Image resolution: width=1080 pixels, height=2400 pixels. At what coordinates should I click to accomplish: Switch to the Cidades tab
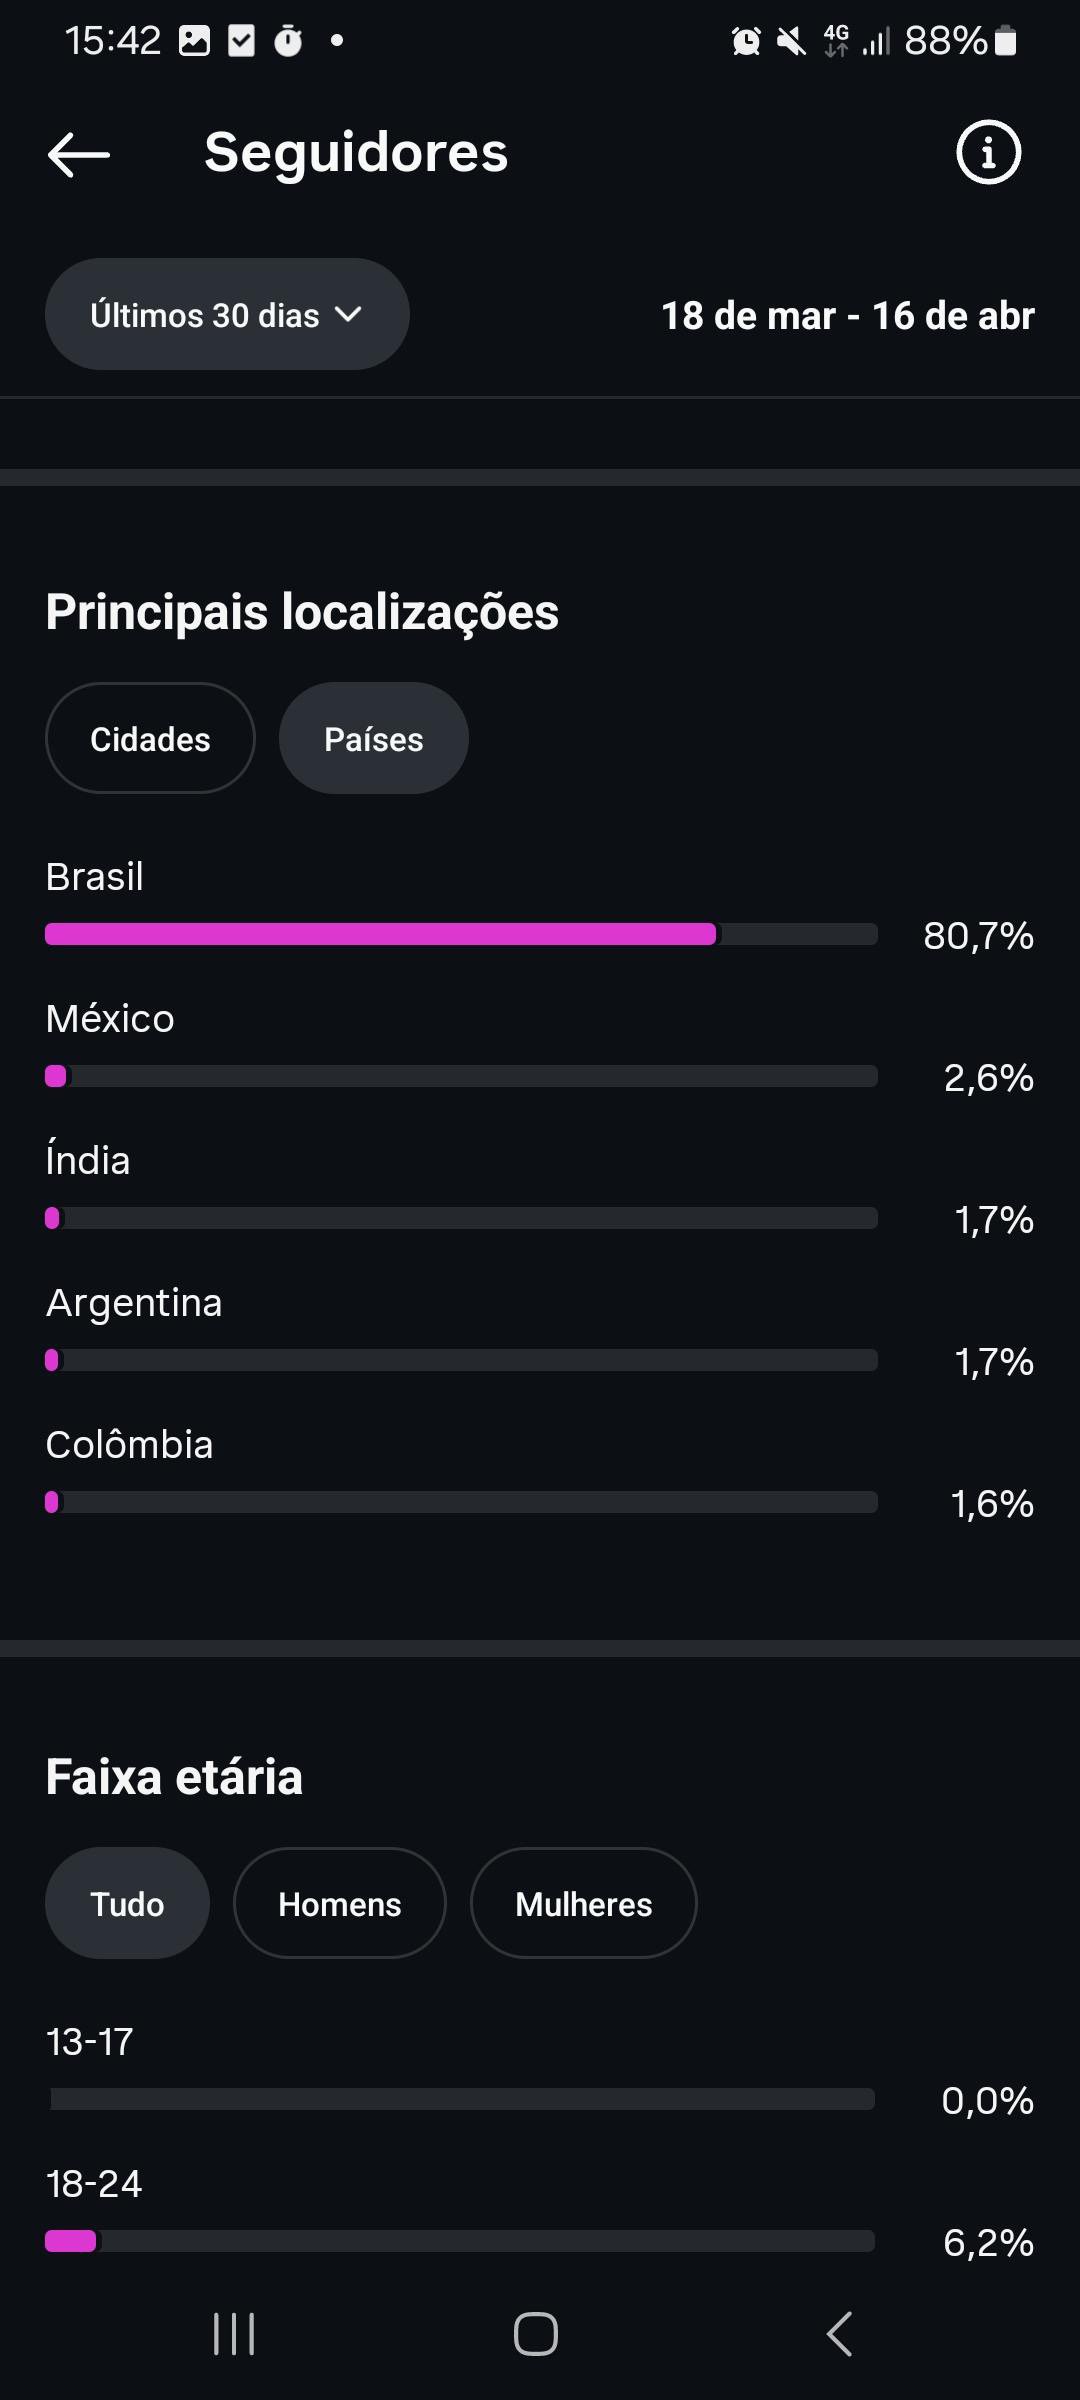tap(150, 739)
